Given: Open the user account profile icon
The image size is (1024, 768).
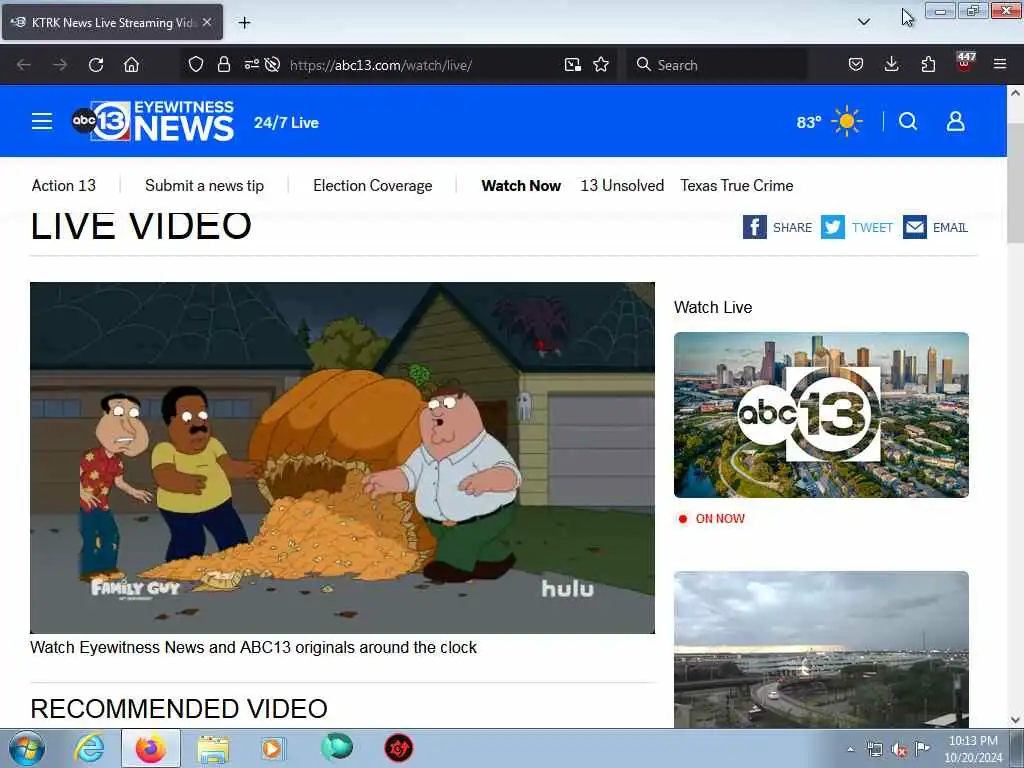Looking at the screenshot, I should [955, 121].
